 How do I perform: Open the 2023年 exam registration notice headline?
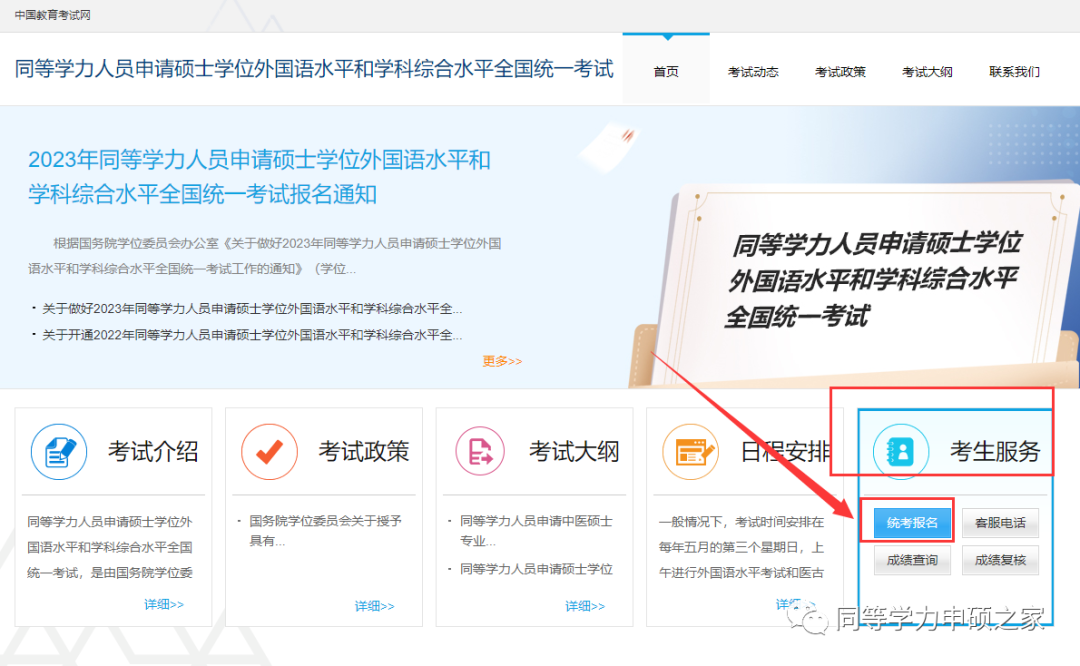[x=259, y=176]
